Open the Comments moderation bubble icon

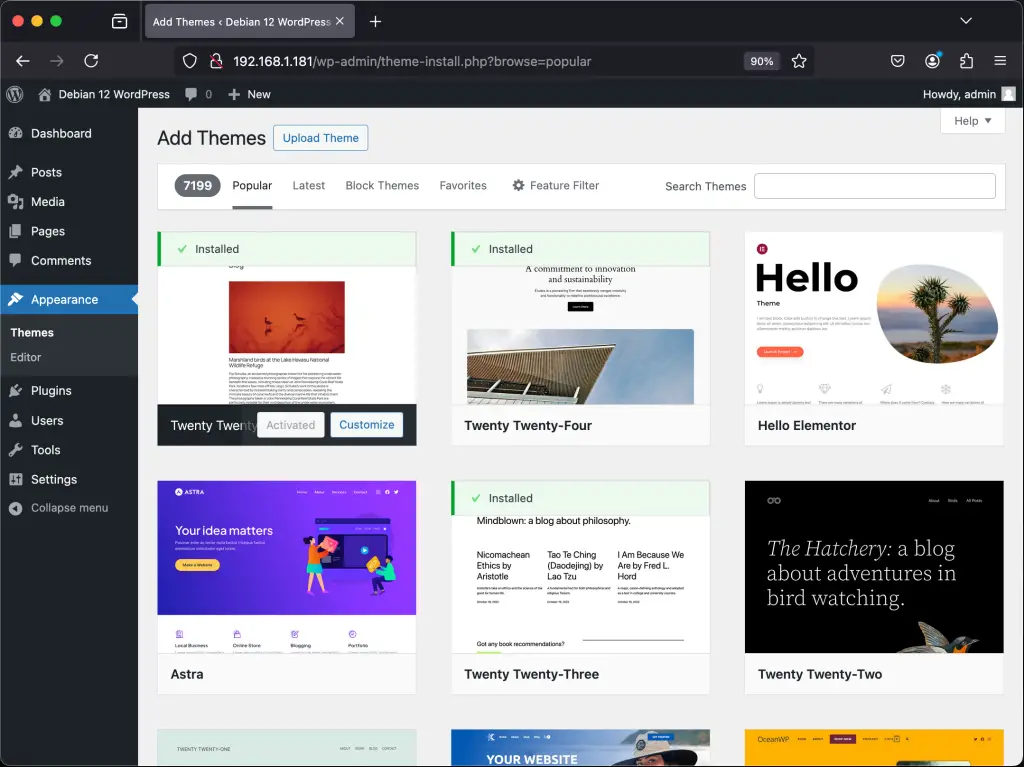(196, 94)
